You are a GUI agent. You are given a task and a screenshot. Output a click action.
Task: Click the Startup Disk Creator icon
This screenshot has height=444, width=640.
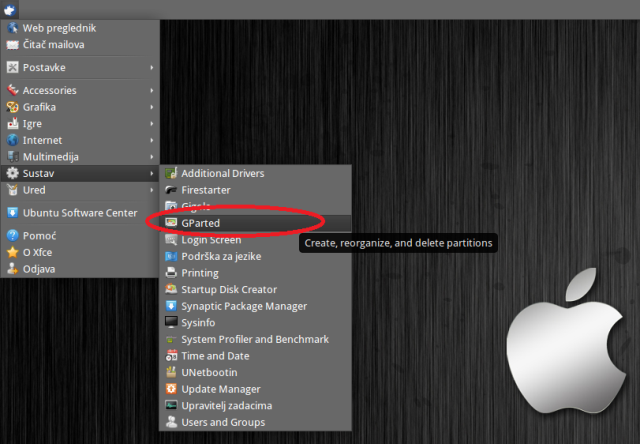click(x=171, y=289)
